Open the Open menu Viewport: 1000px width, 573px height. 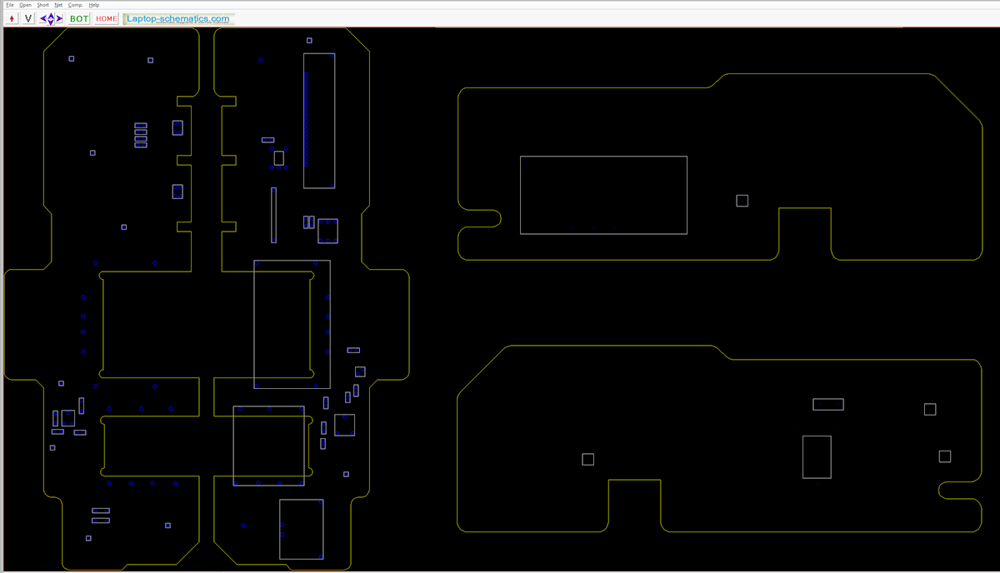[25, 4]
